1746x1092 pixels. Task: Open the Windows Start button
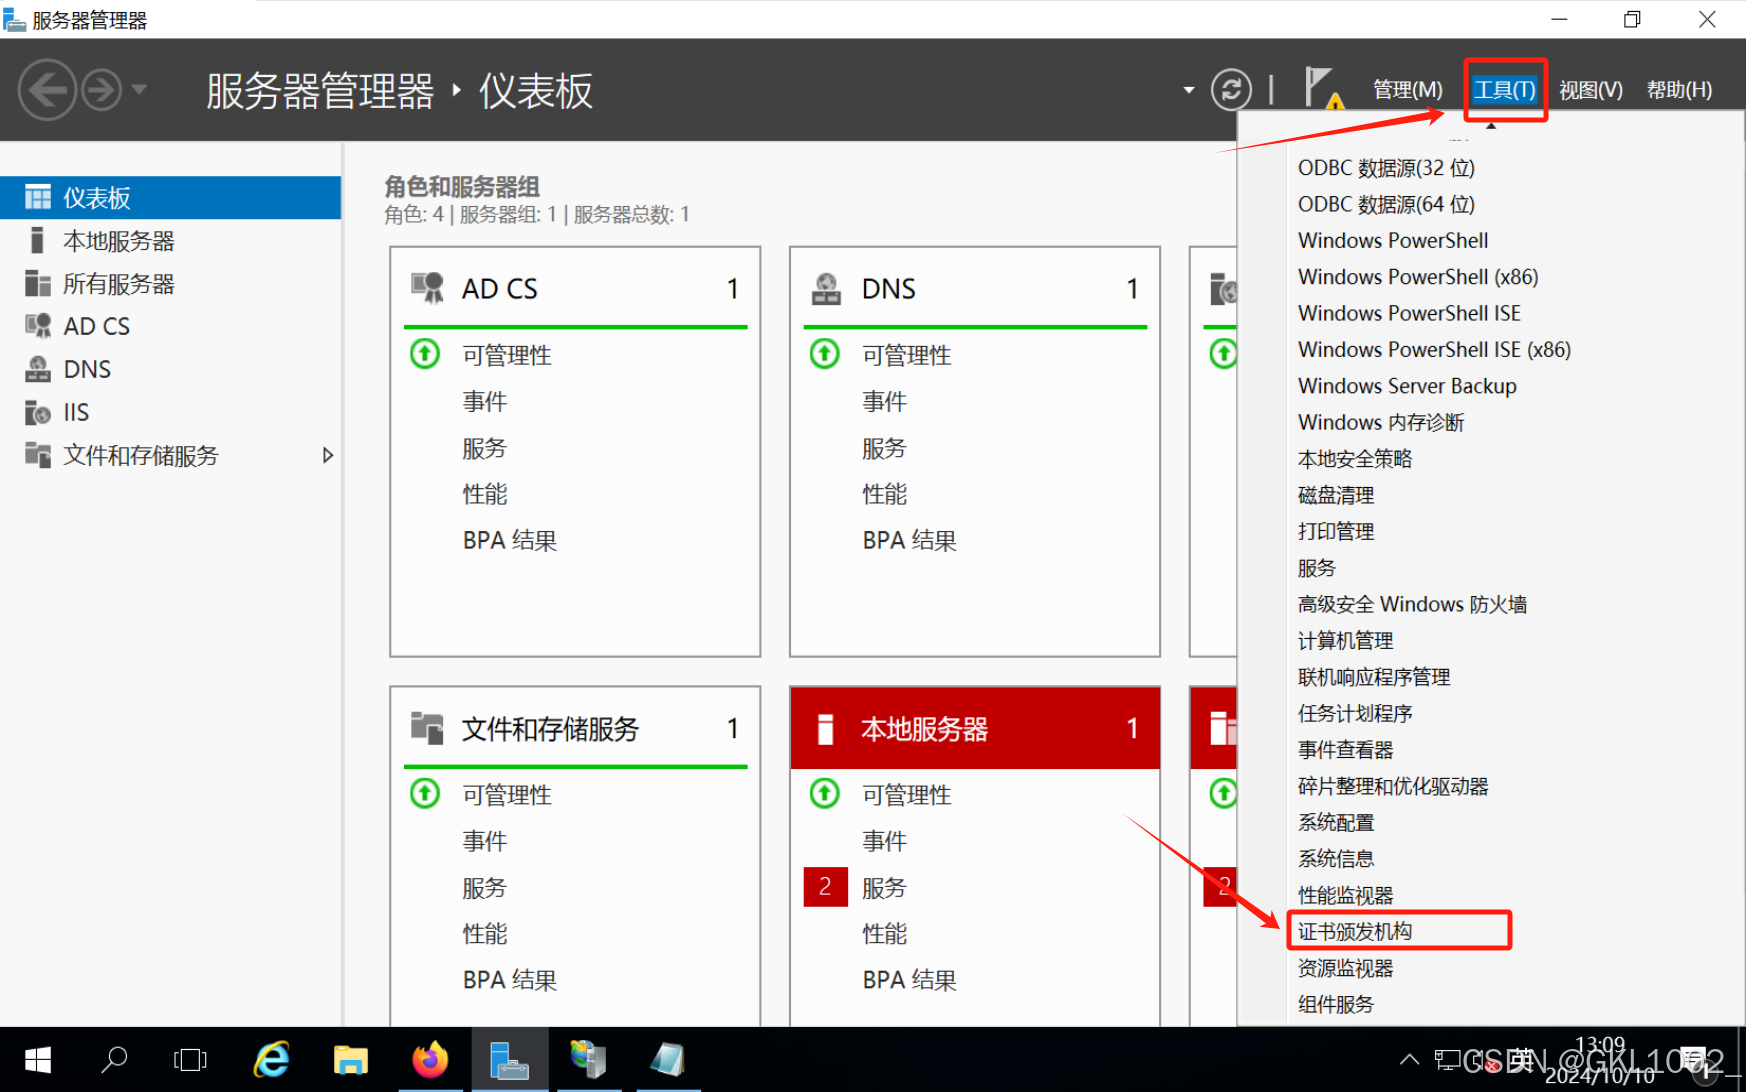point(37,1060)
